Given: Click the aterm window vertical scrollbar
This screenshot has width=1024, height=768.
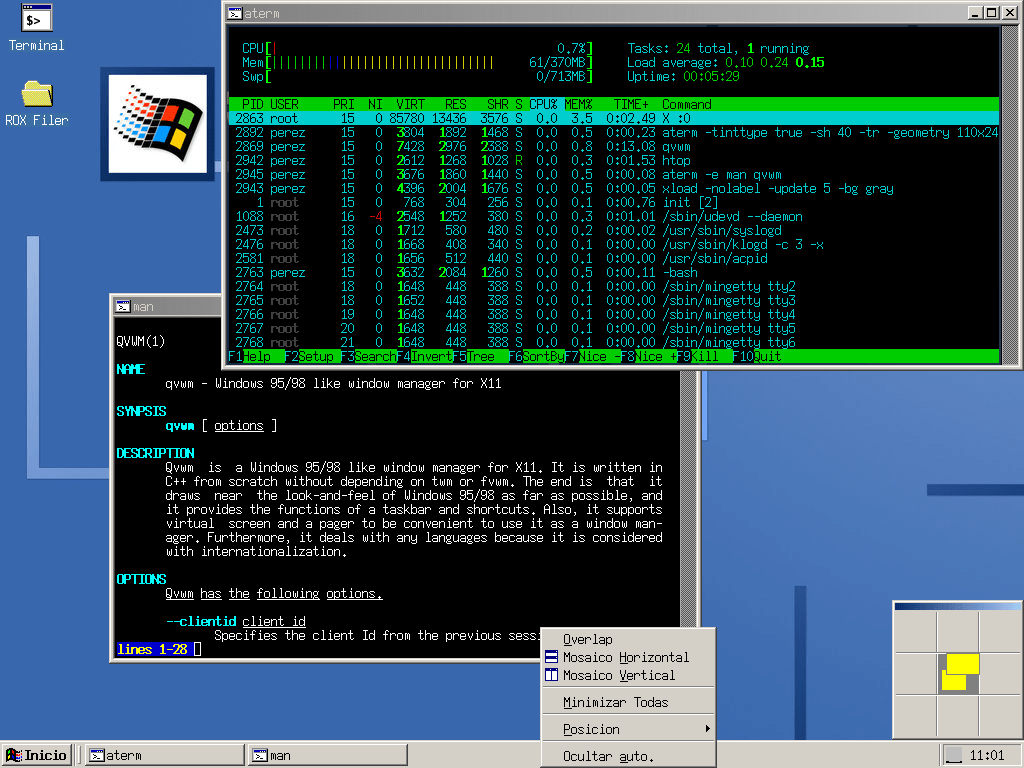Looking at the screenshot, I should pyautogui.click(x=1010, y=195).
